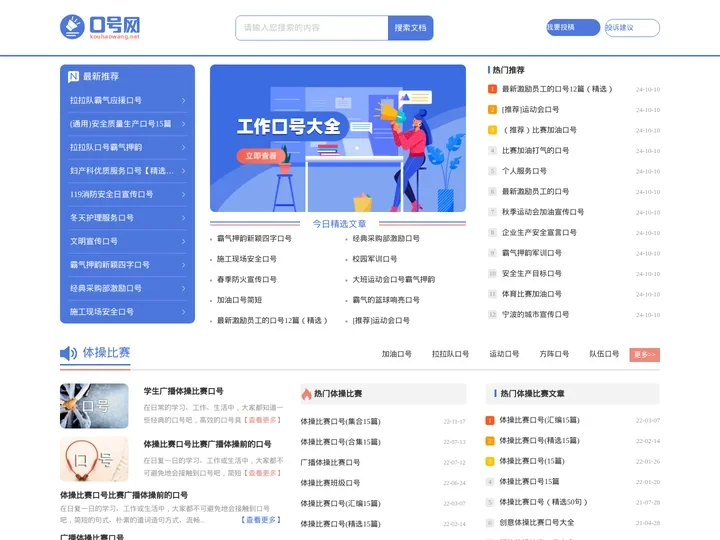Open 霸气押韵新颖四字口号 in 今日精选文章

coord(254,238)
